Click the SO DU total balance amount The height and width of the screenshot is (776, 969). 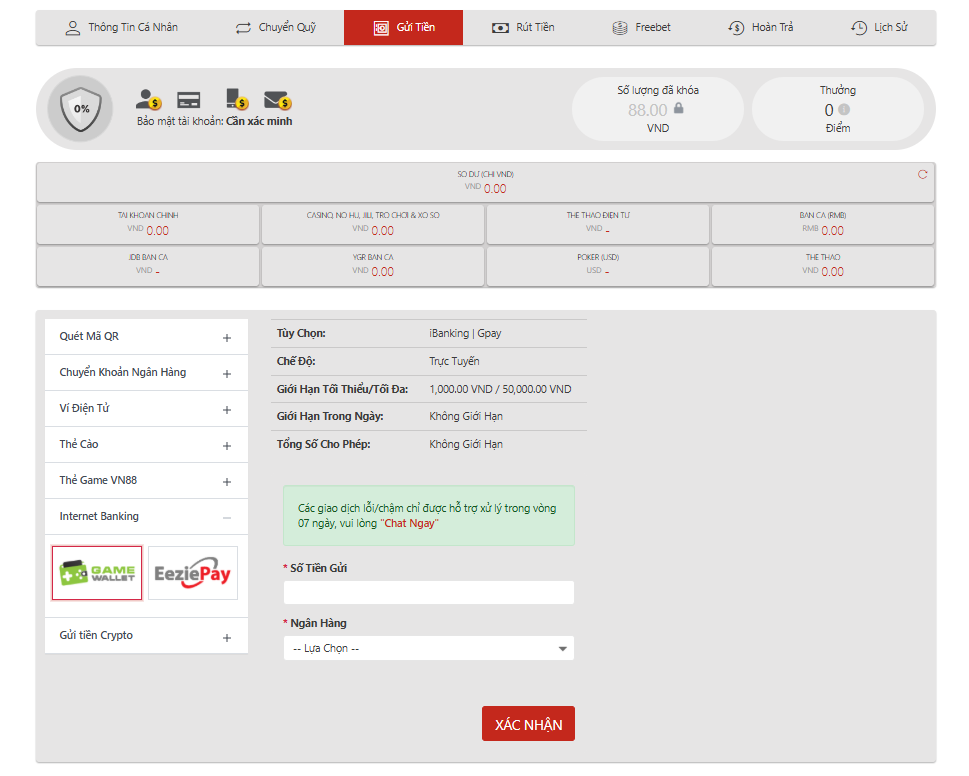pos(495,189)
